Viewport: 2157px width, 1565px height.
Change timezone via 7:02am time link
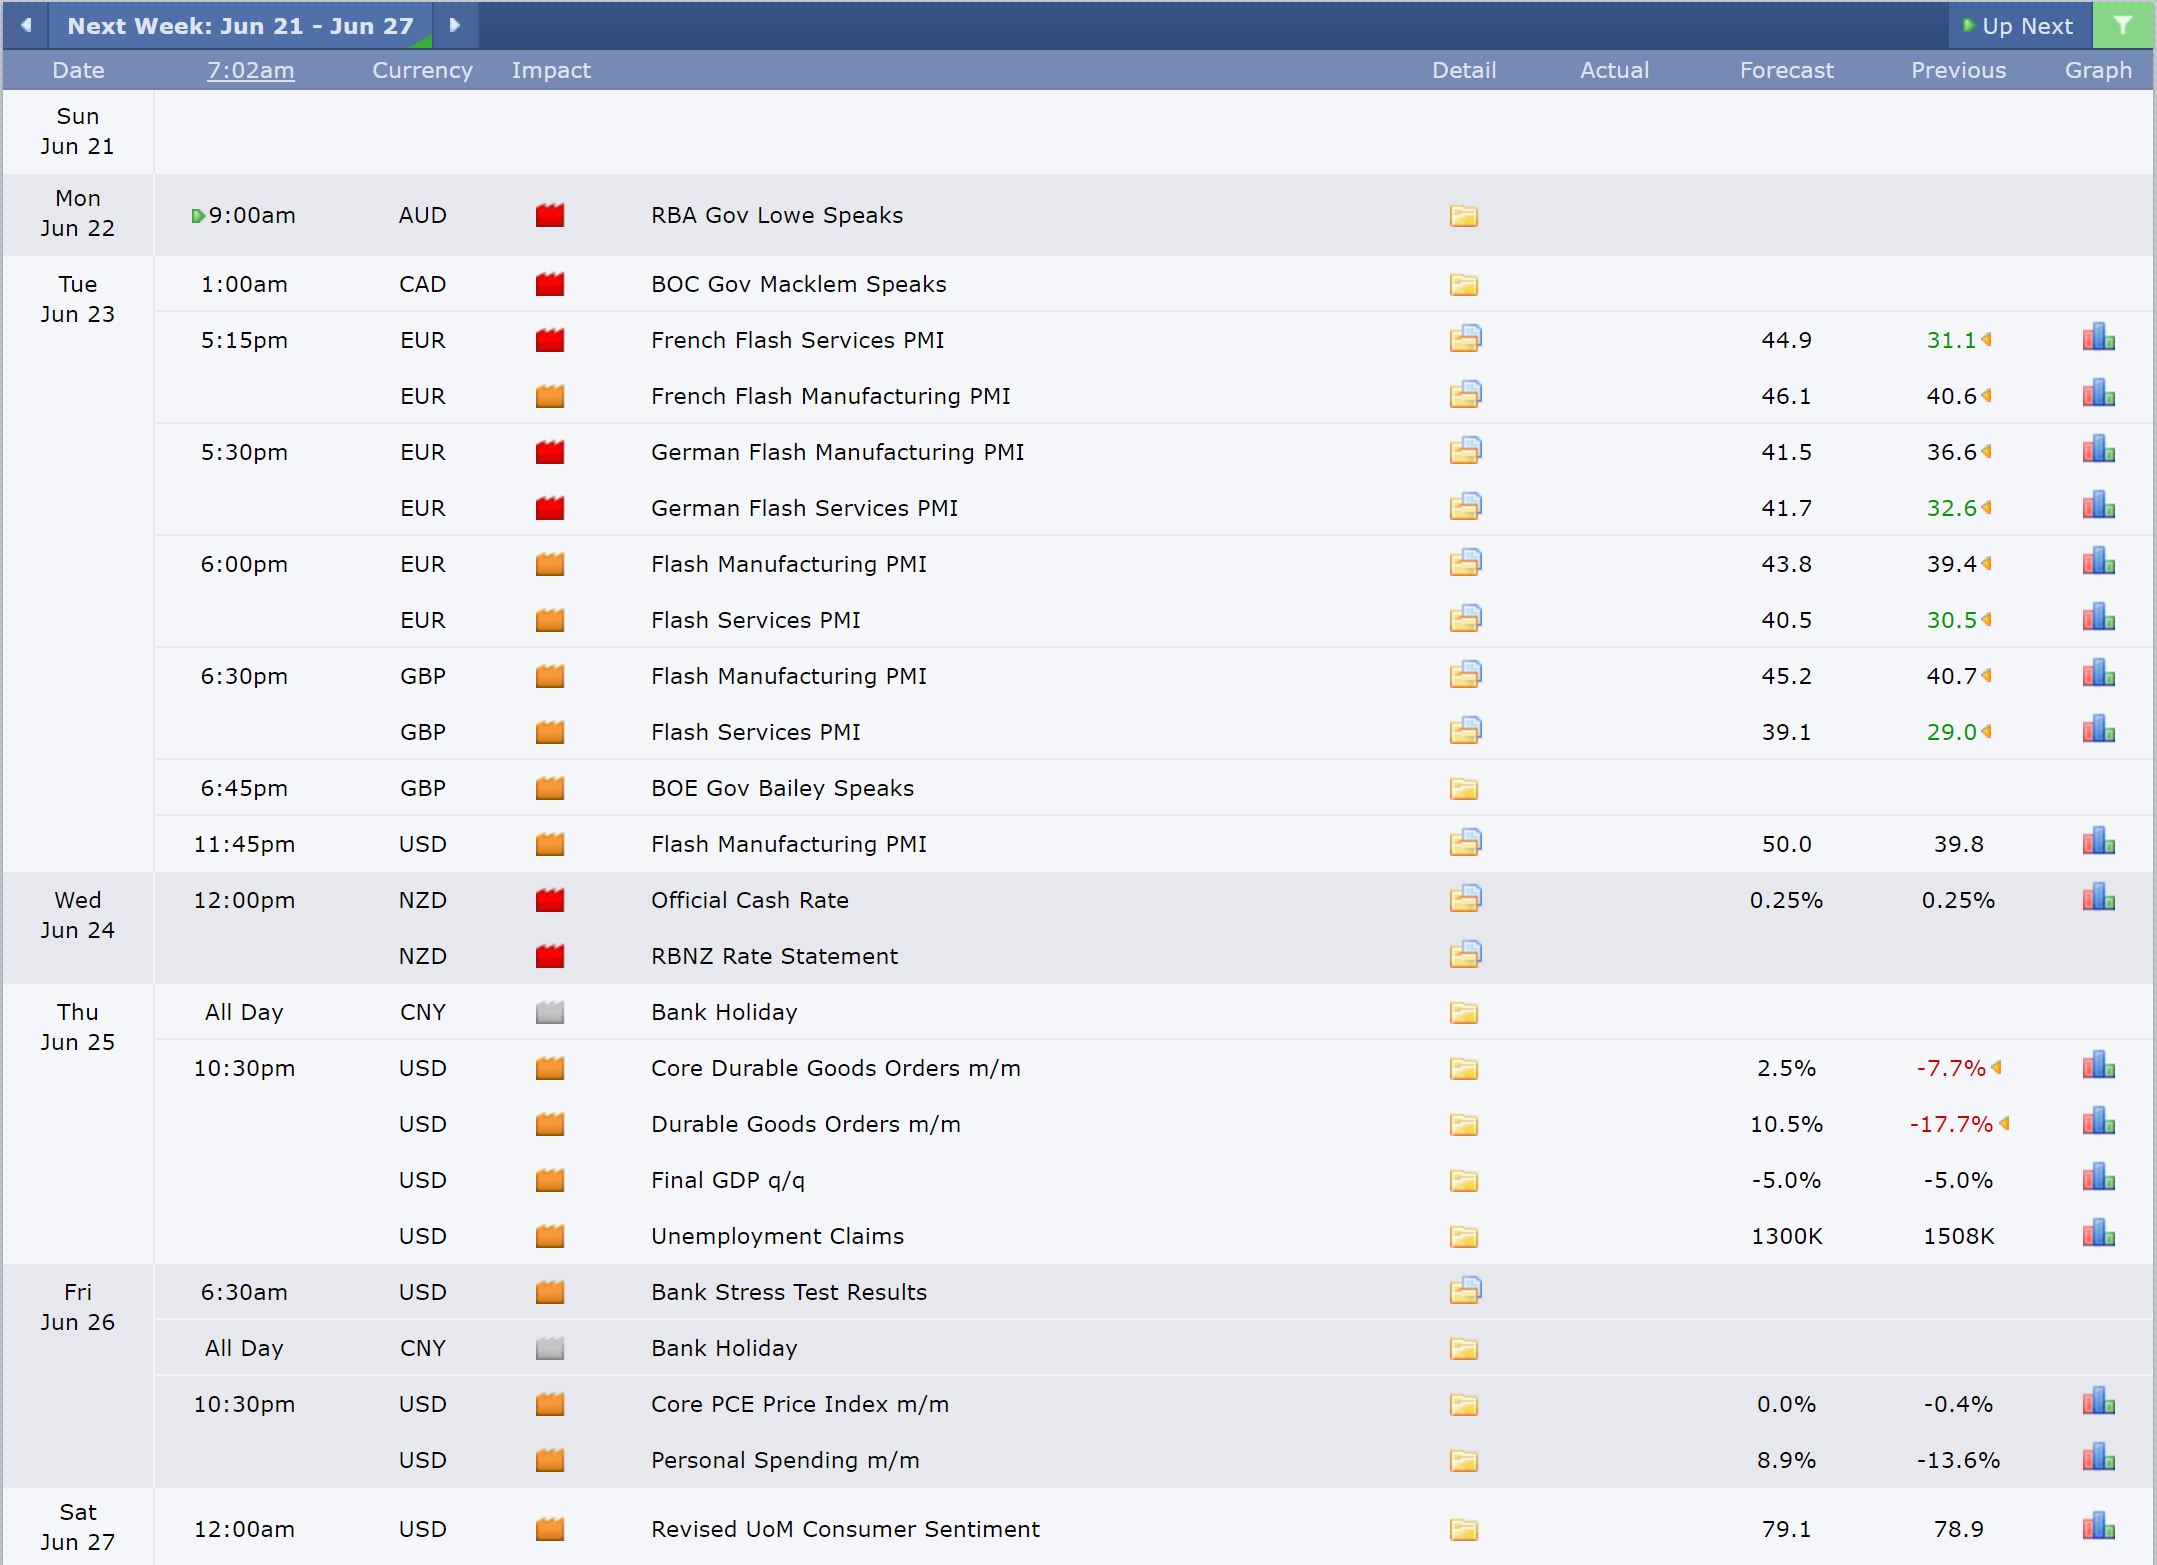(250, 70)
